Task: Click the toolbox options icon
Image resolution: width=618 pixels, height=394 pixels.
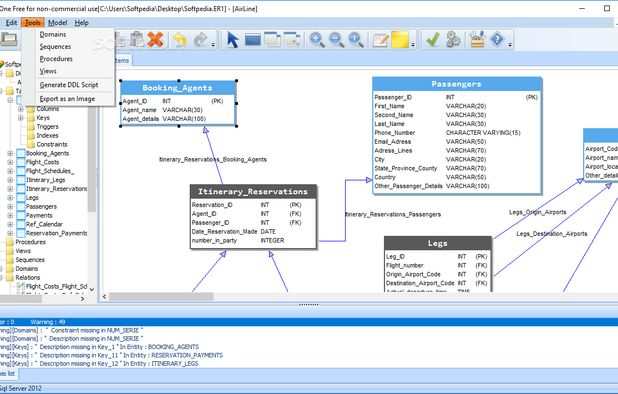Action: [x=477, y=40]
